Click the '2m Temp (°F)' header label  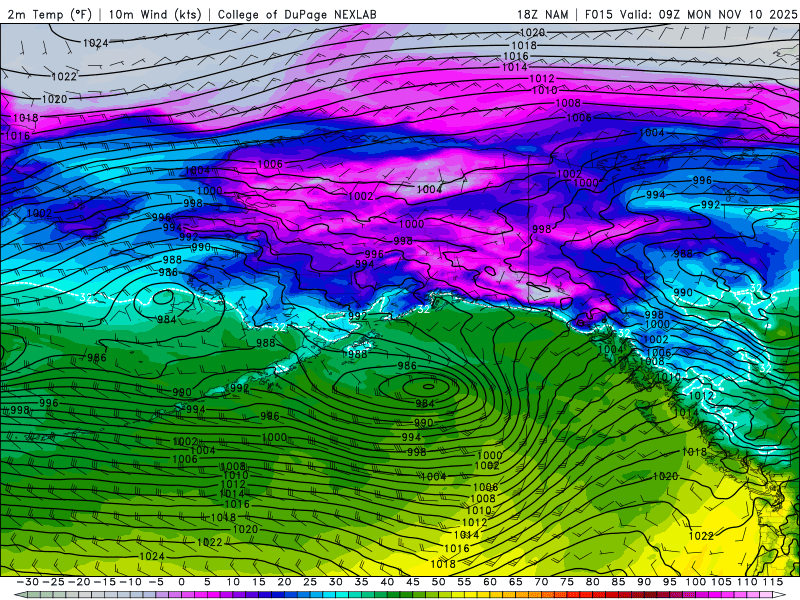coord(49,14)
